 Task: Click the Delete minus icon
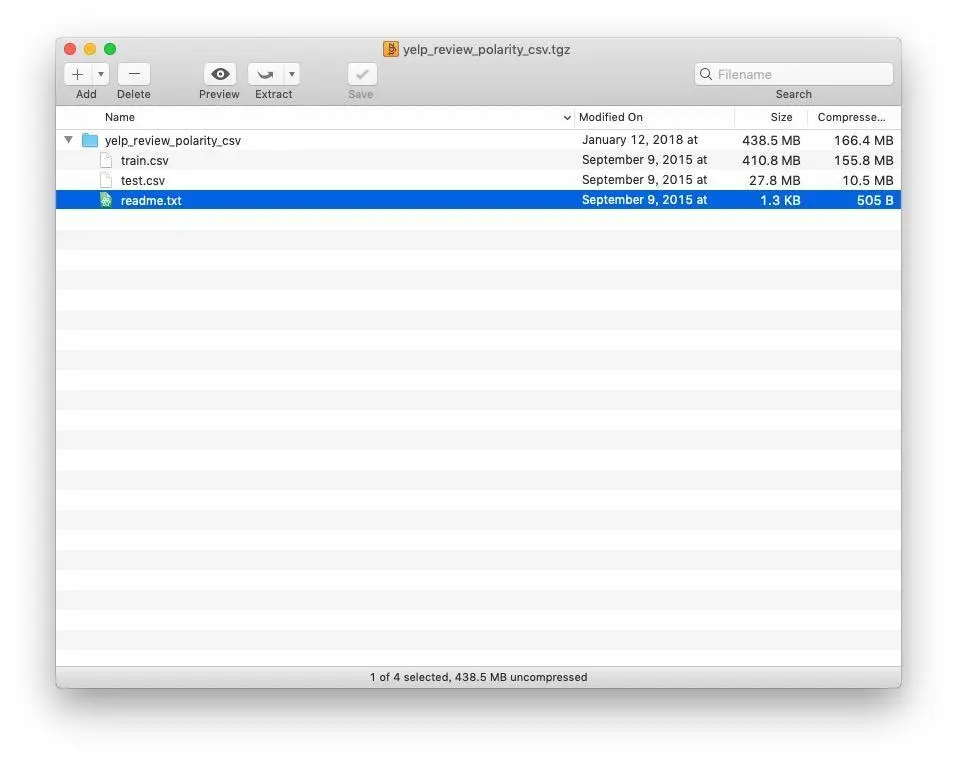(134, 74)
